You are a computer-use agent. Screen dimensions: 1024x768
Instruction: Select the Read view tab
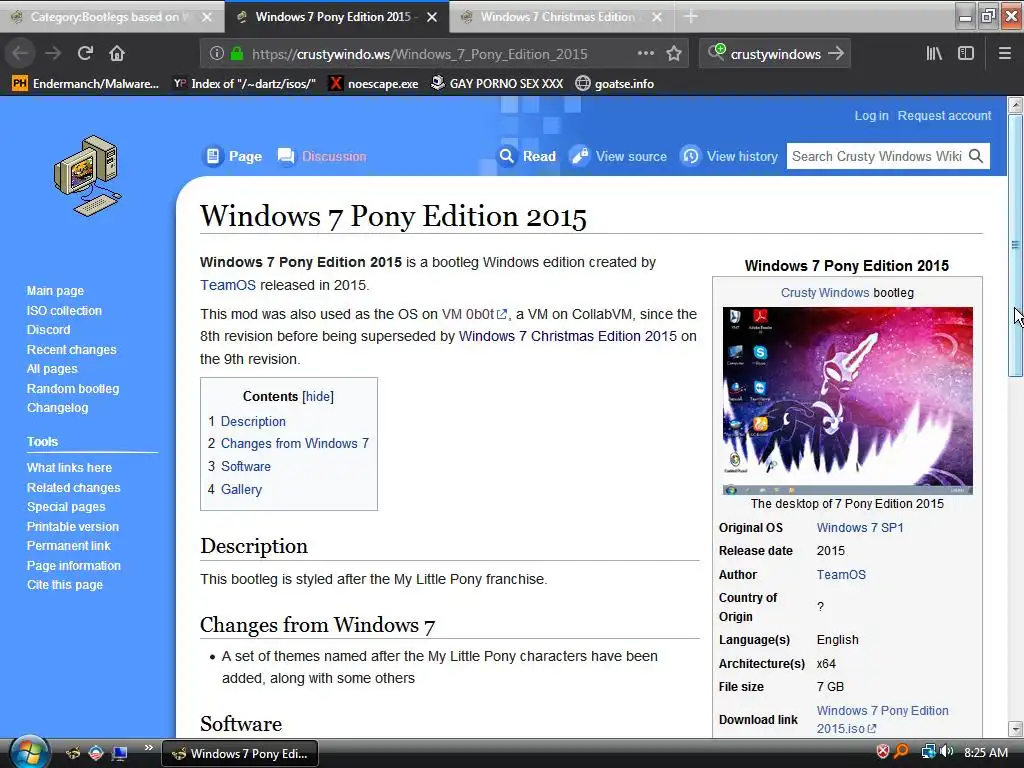(527, 156)
